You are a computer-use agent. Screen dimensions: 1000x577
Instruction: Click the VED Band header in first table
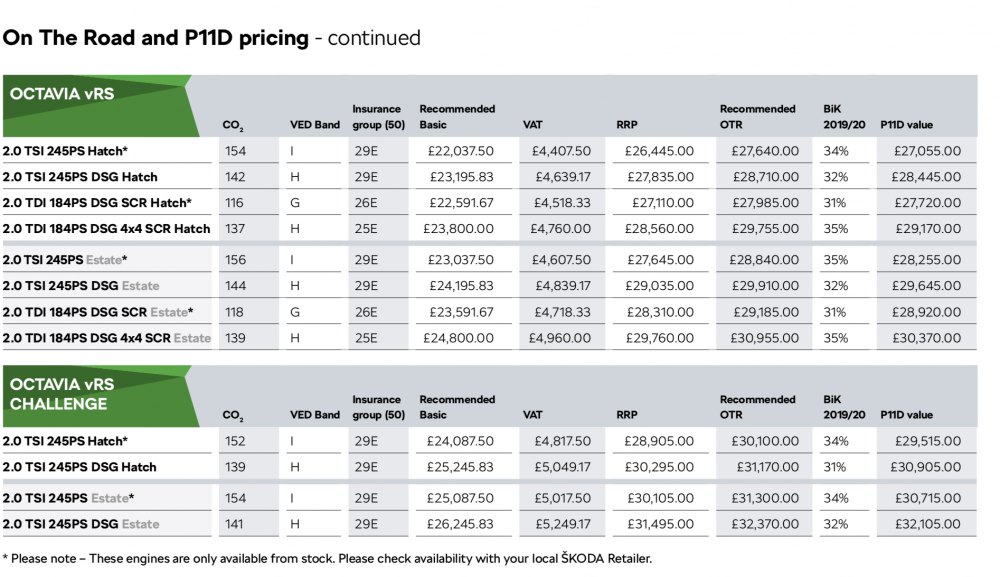coord(315,125)
